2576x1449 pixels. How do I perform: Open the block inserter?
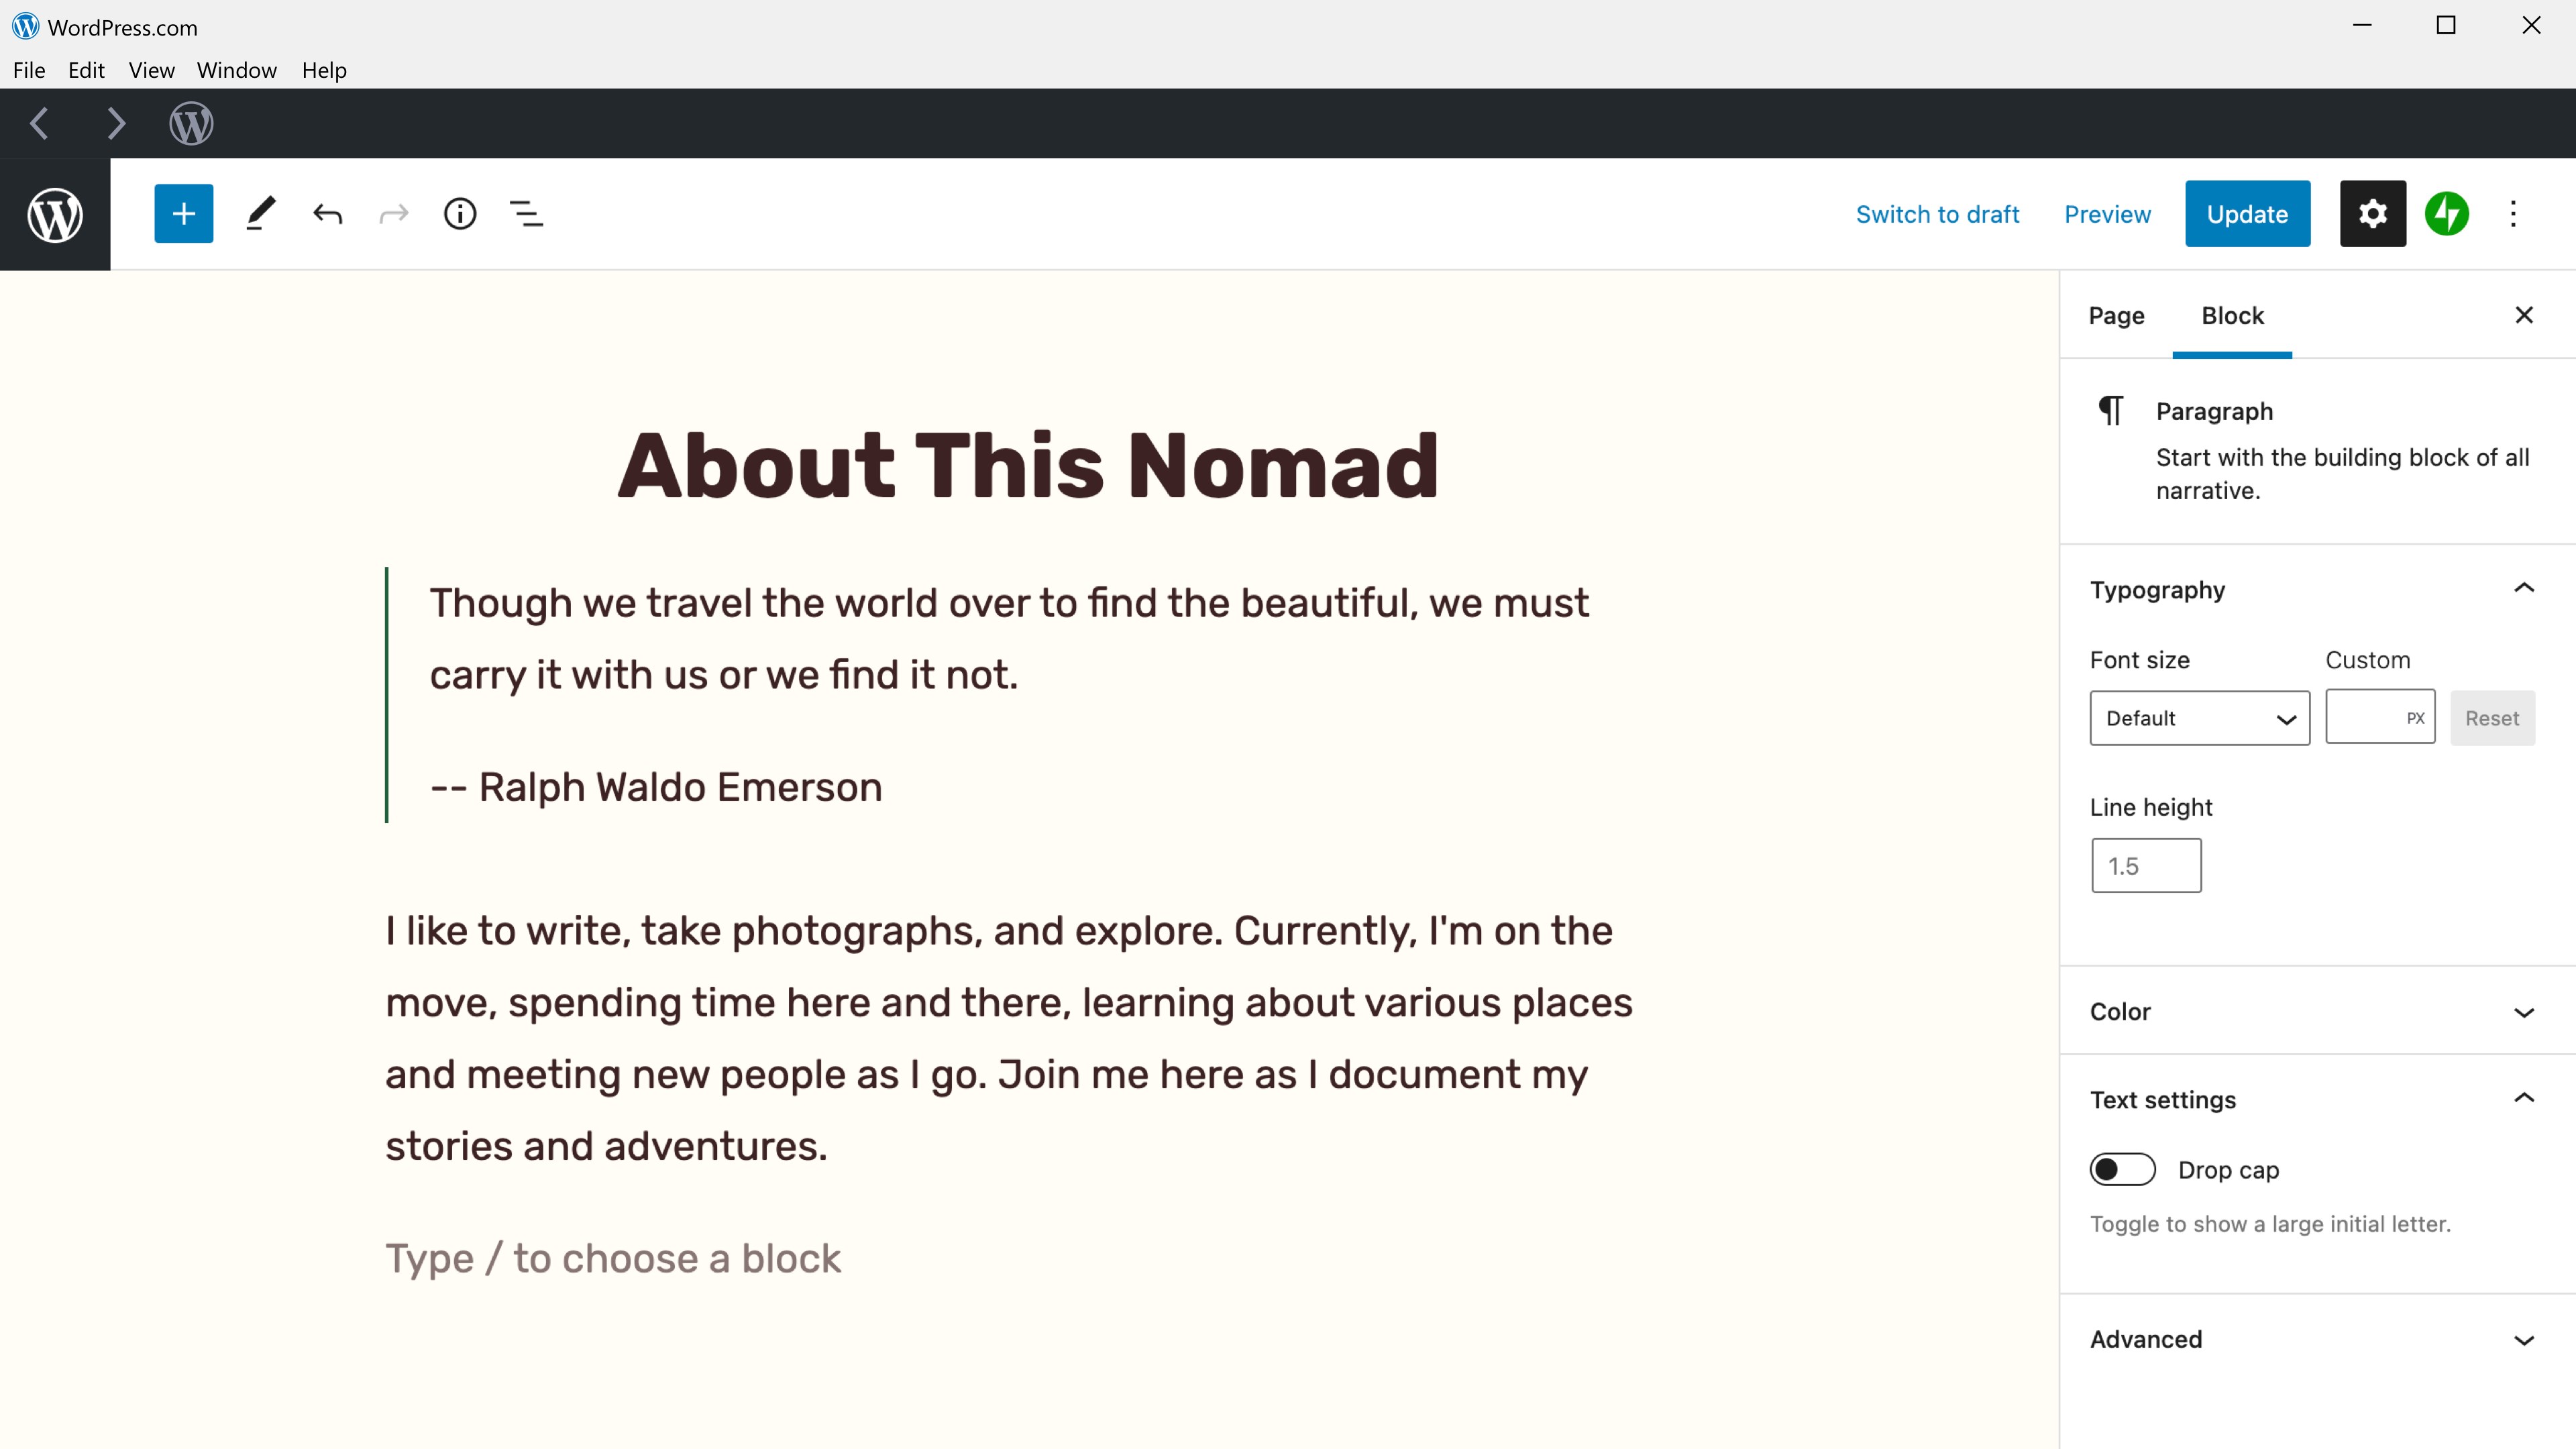click(x=183, y=213)
